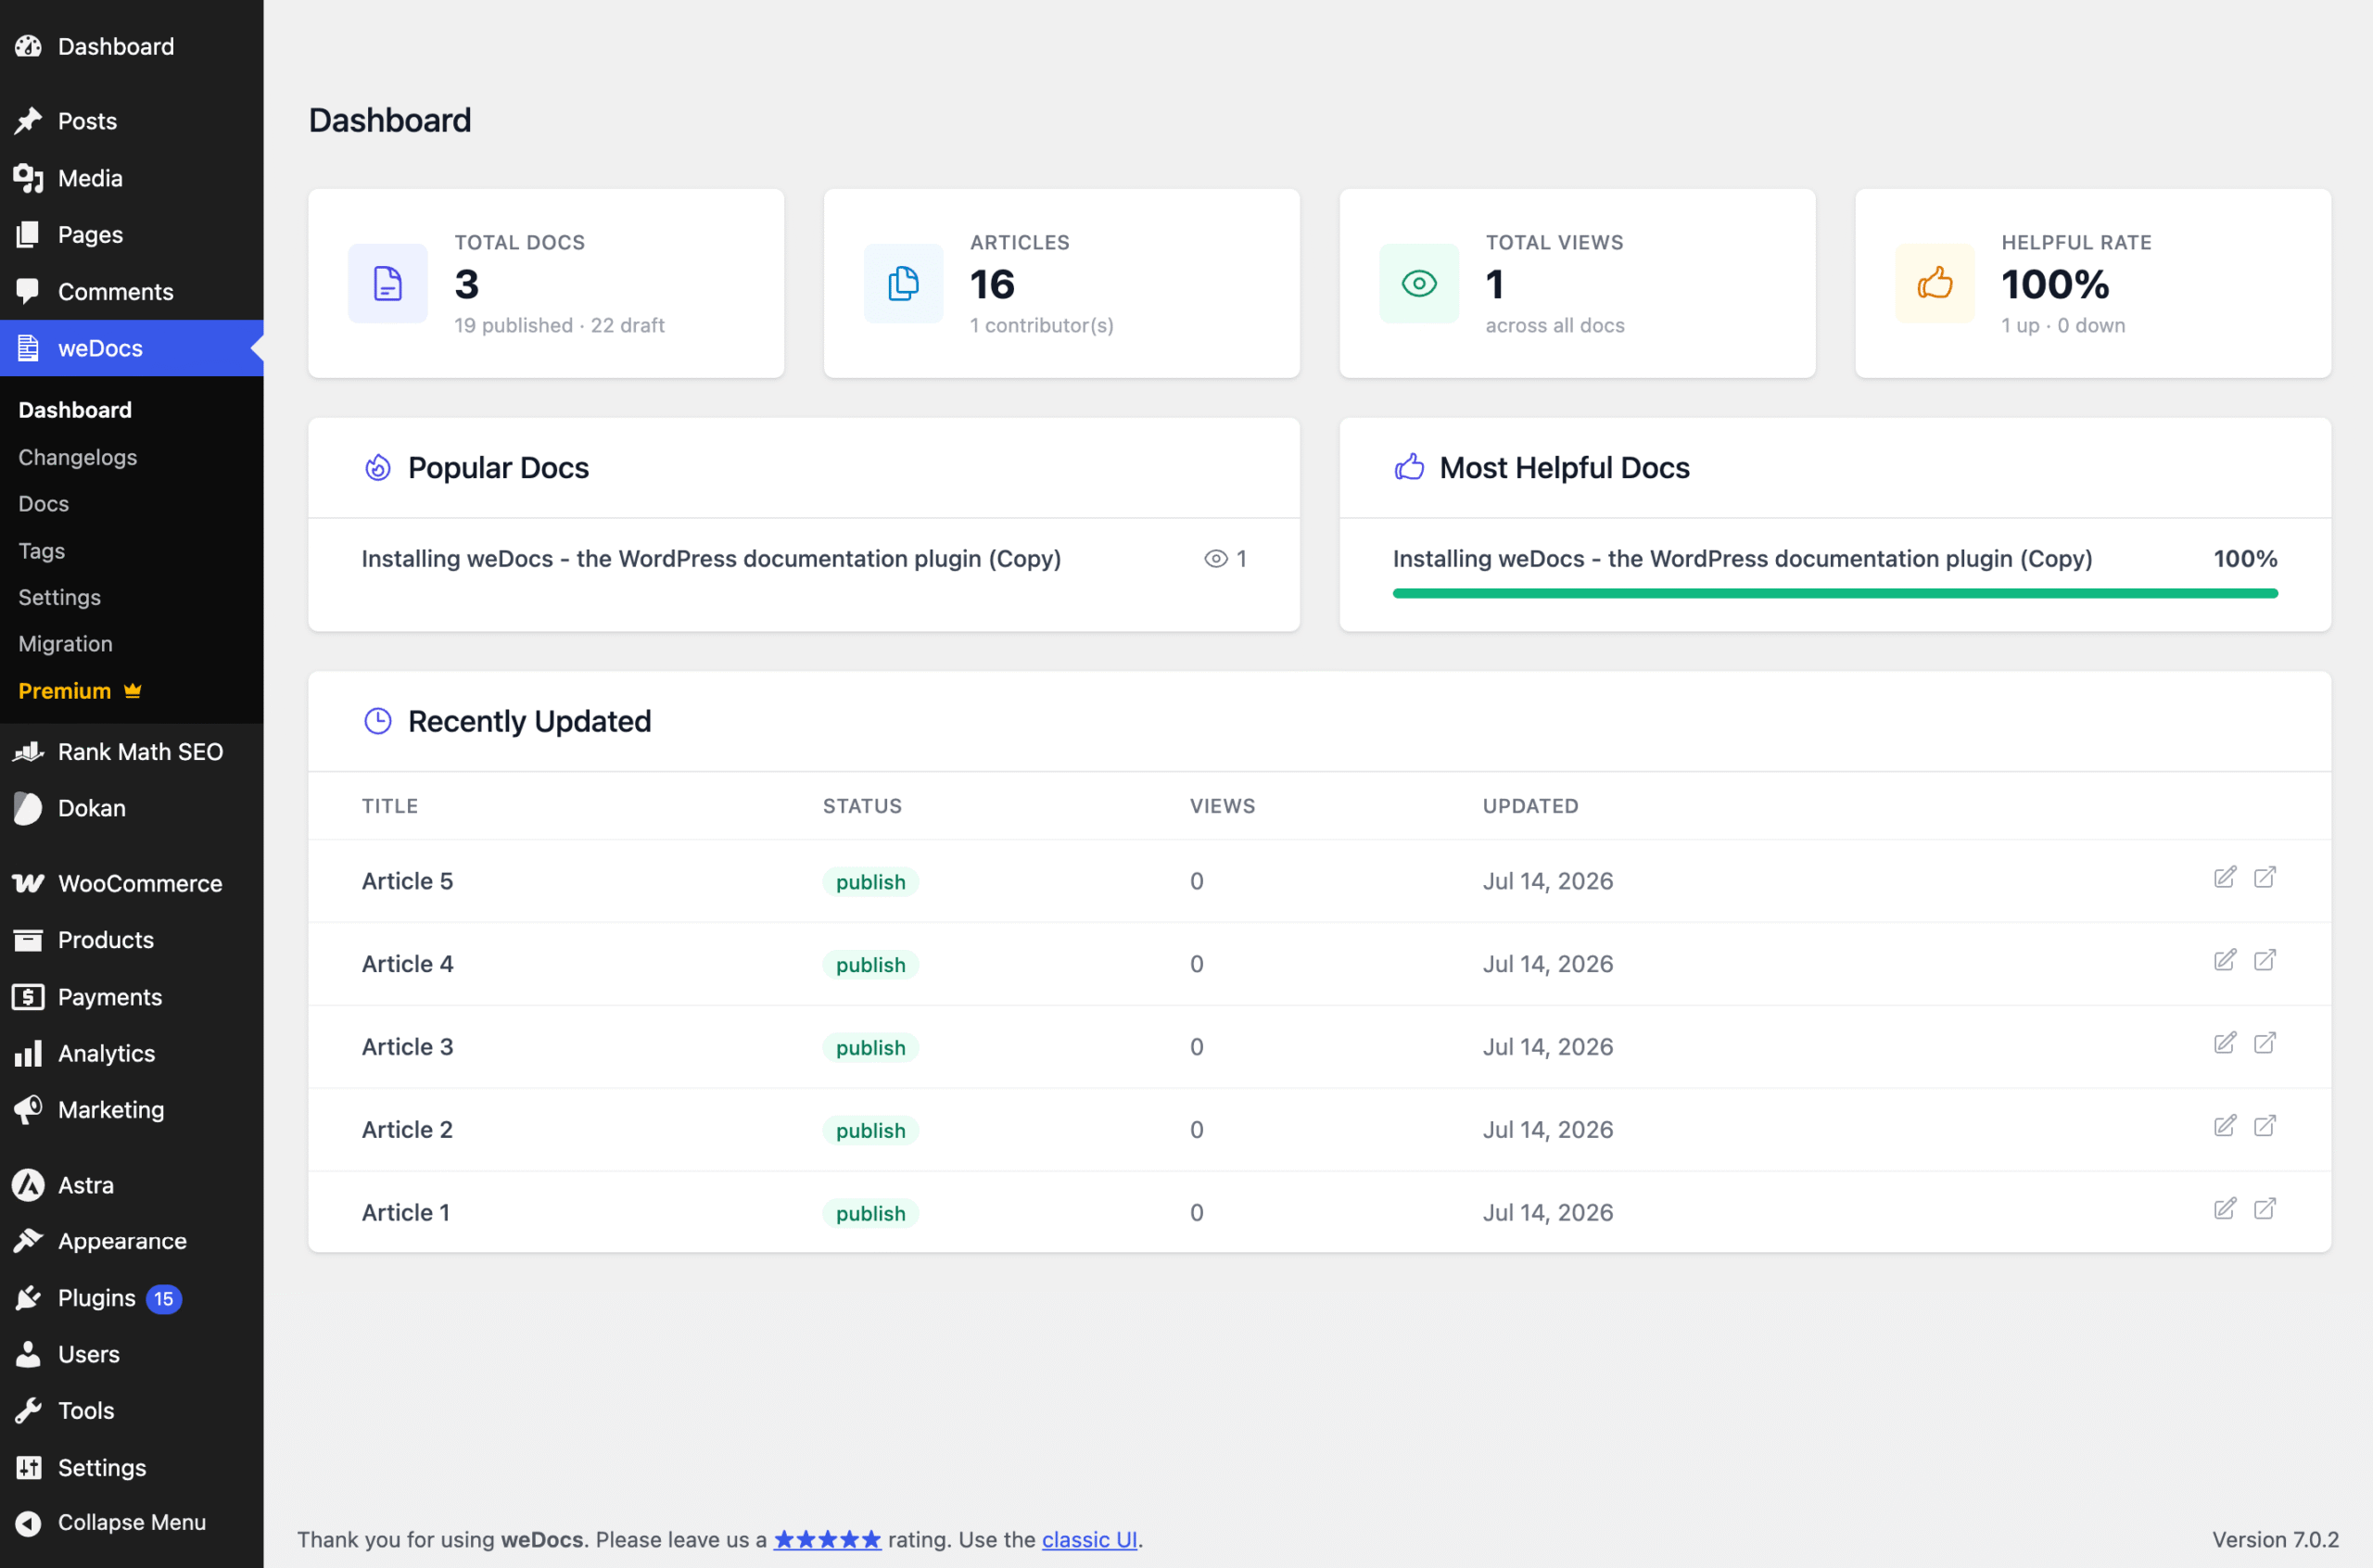The height and width of the screenshot is (1568, 2373).
Task: Open the Appearance menu
Action: (132, 1241)
